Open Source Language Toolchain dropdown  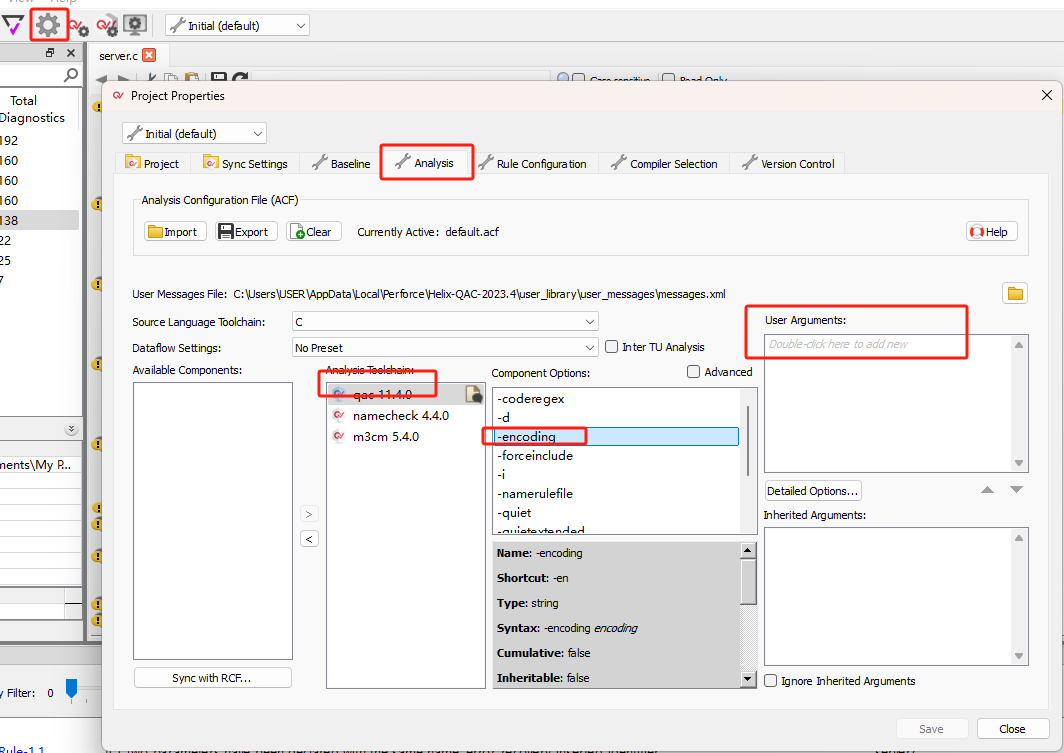pos(445,322)
